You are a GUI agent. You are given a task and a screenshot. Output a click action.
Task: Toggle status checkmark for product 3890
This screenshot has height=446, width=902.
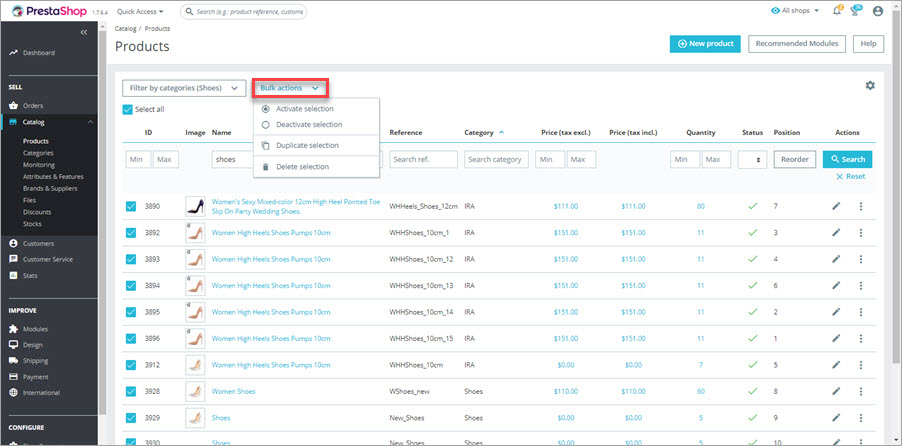click(752, 206)
